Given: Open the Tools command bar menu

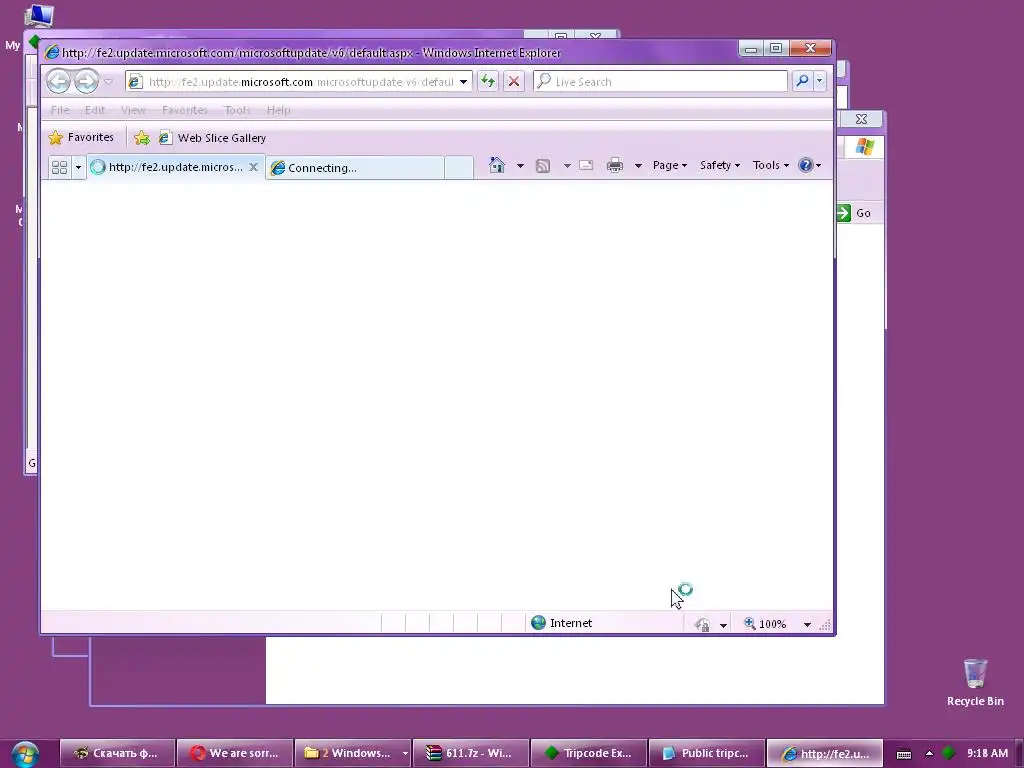Looking at the screenshot, I should click(x=771, y=165).
